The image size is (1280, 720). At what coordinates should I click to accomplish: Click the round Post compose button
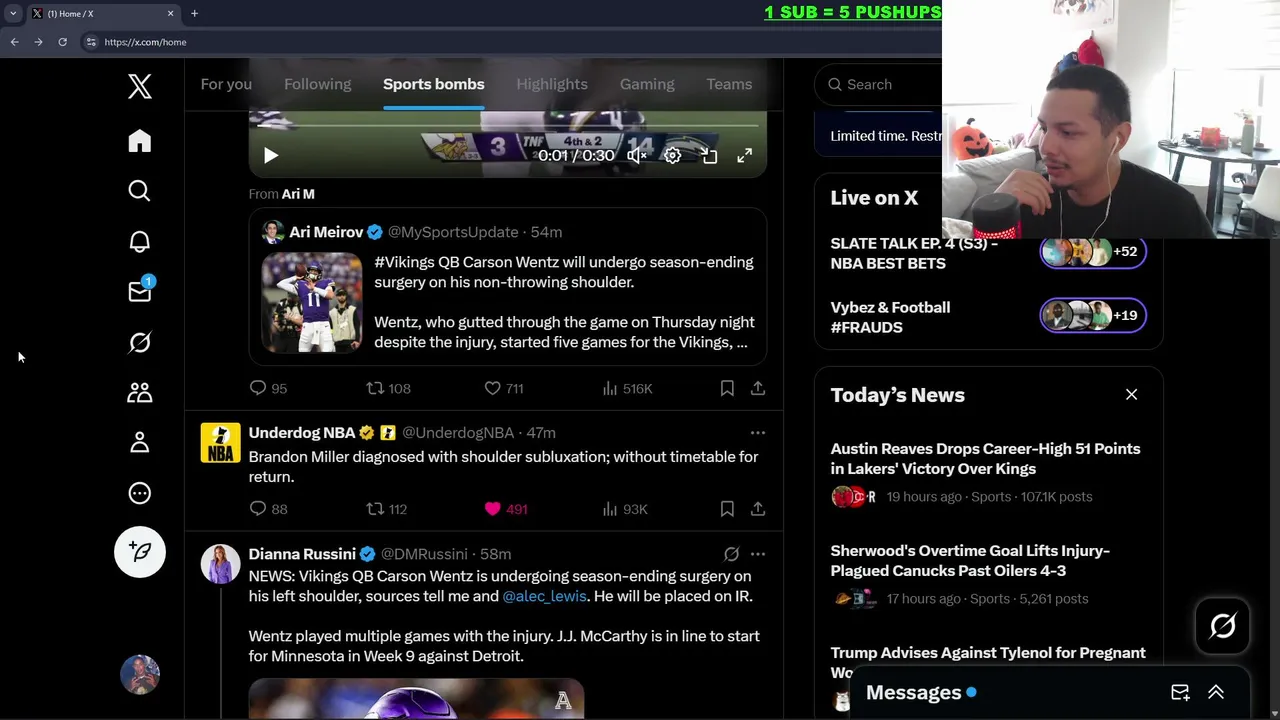pyautogui.click(x=140, y=552)
